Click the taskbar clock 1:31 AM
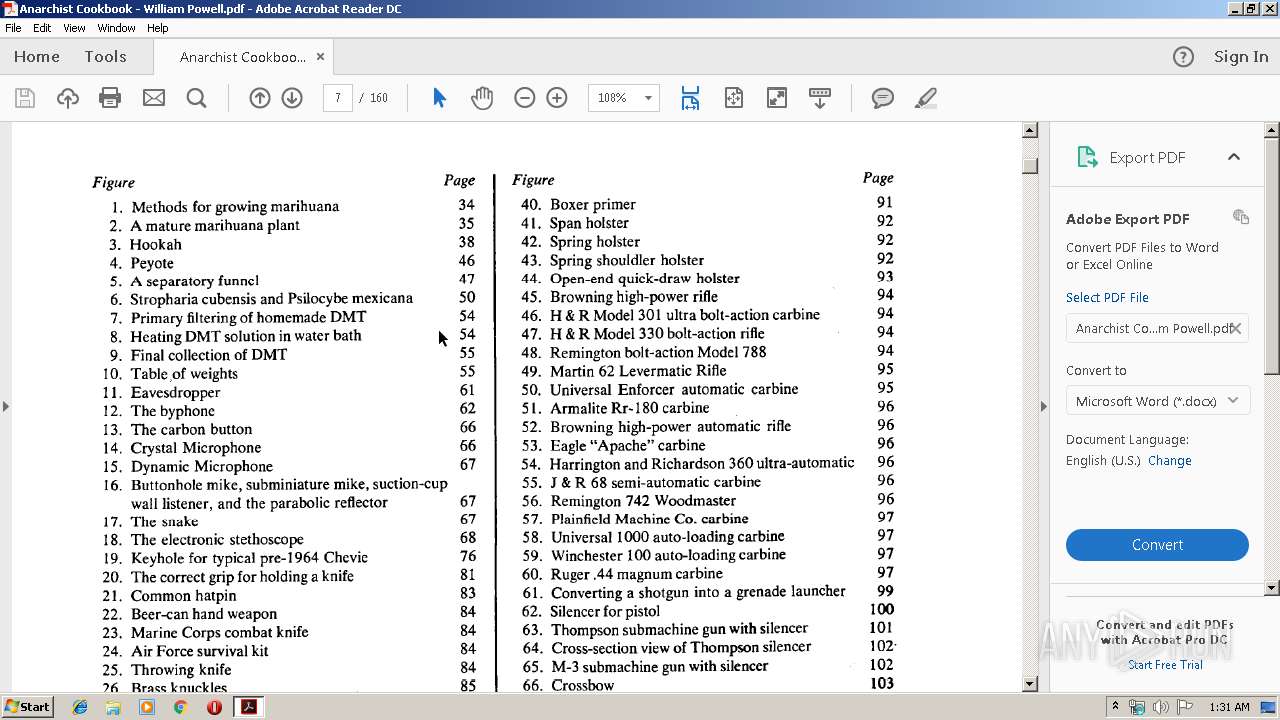Viewport: 1280px width, 720px height. (x=1229, y=707)
